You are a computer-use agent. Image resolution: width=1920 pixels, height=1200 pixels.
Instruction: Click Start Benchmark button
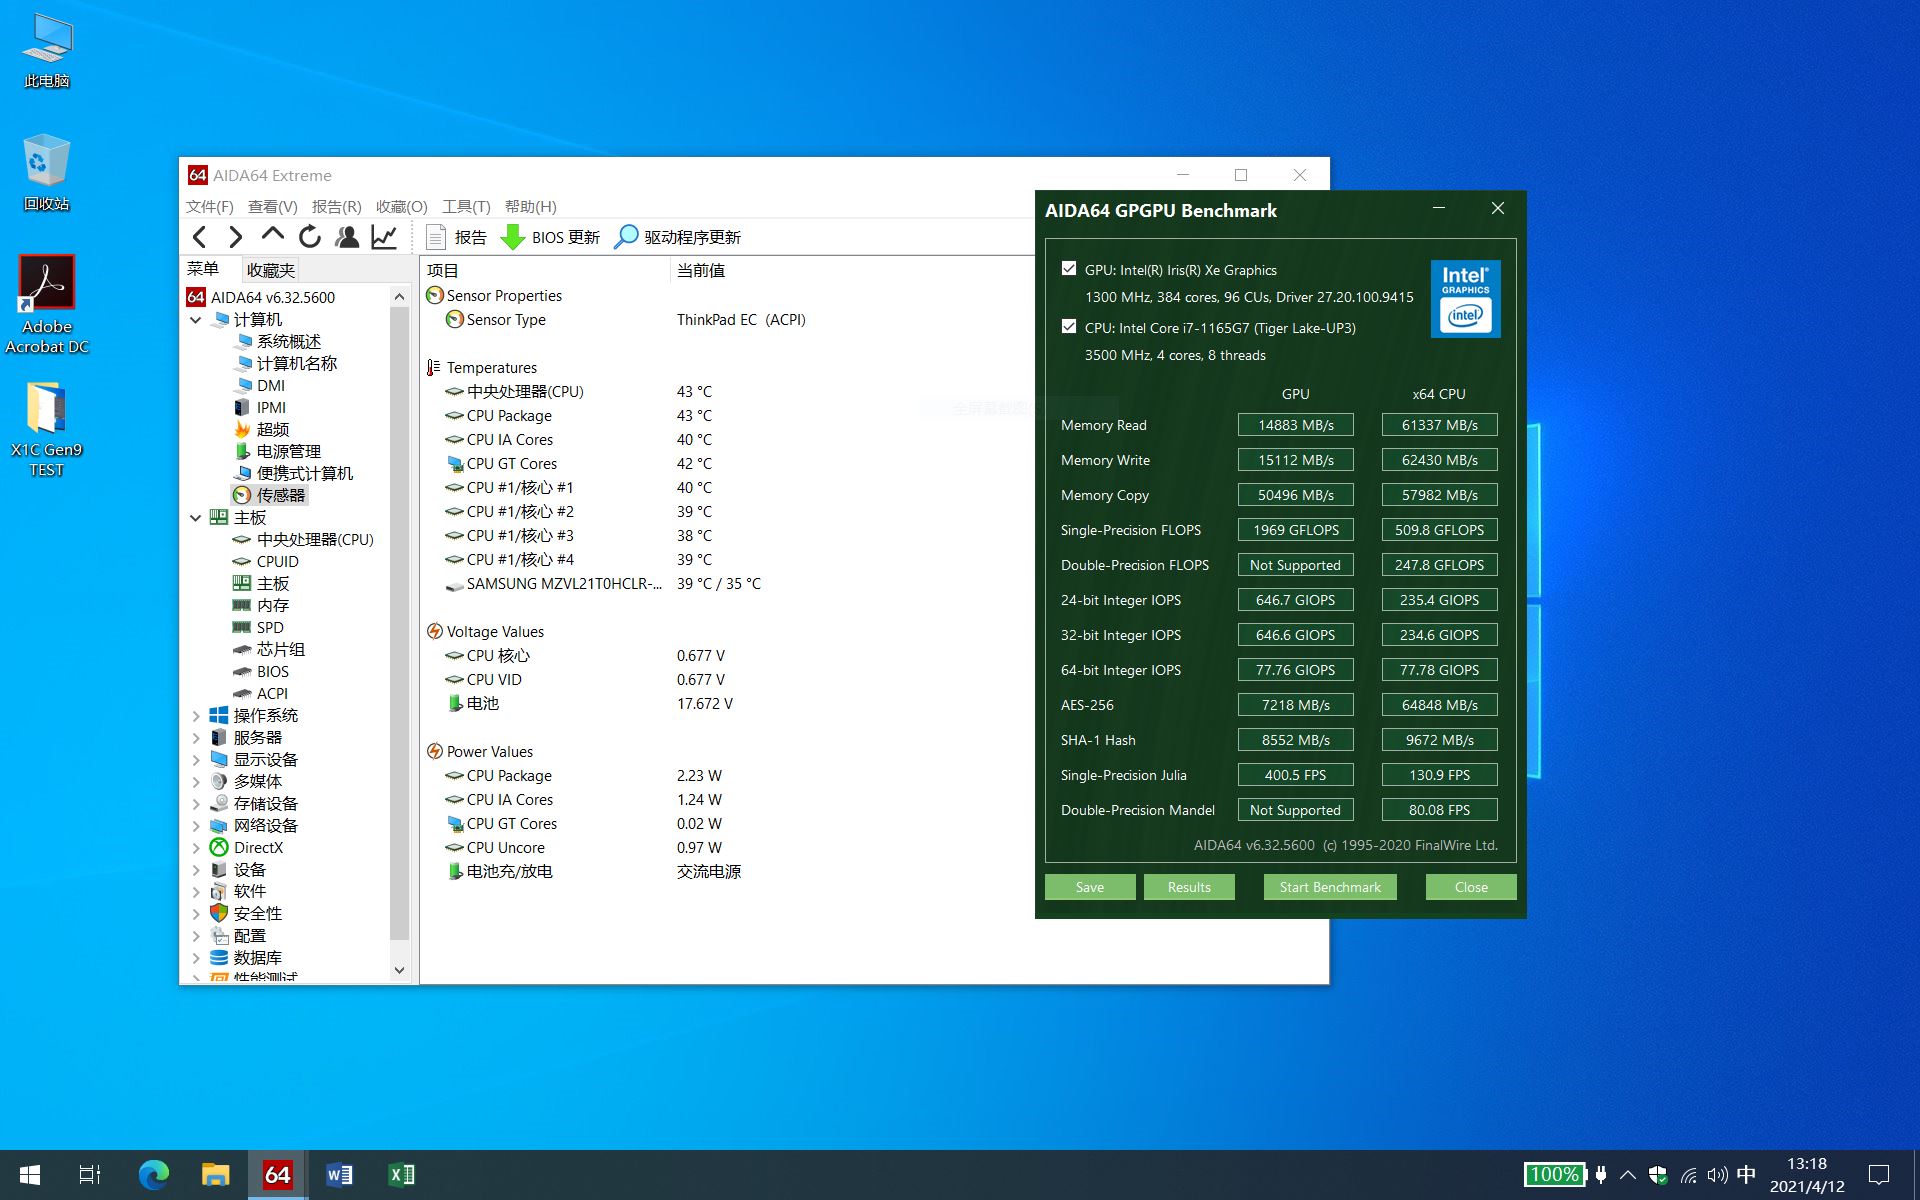click(1330, 887)
